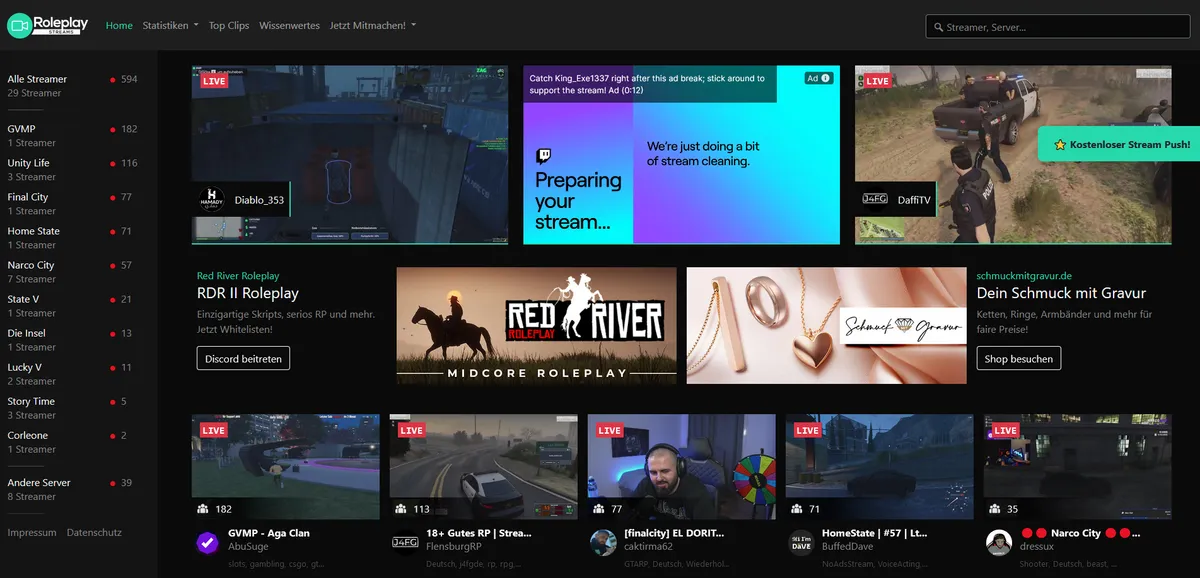Open Red River Roleplay link
Viewport: 1200px width, 578px height.
(238, 276)
